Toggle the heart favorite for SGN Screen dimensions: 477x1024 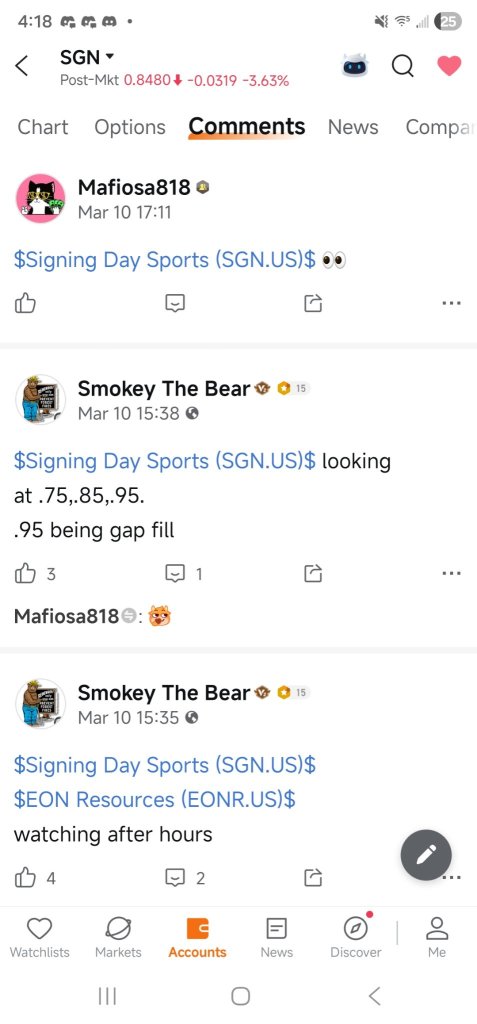tap(449, 65)
